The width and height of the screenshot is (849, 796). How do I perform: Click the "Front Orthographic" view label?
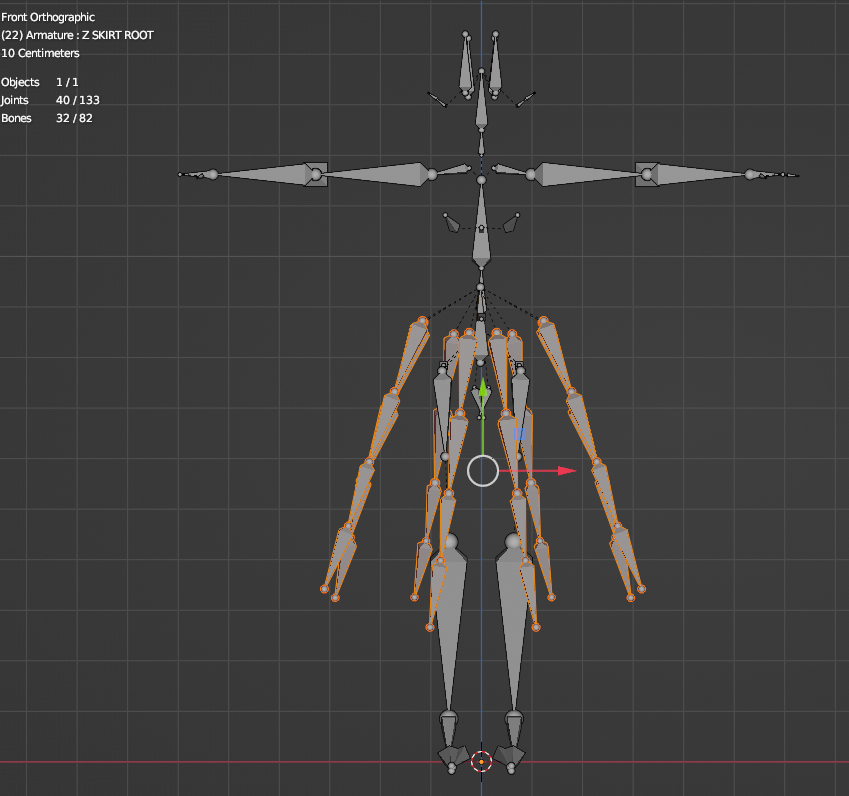[x=48, y=17]
